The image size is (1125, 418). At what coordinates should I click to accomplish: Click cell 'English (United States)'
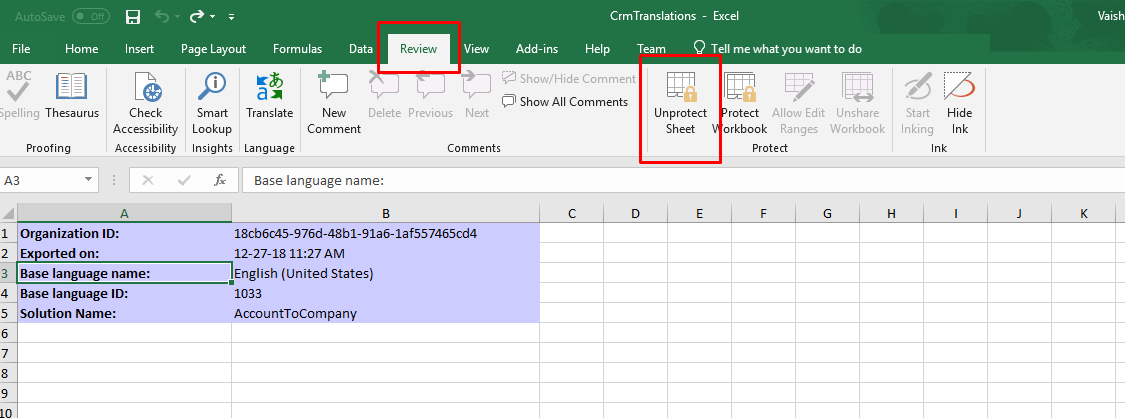click(385, 273)
